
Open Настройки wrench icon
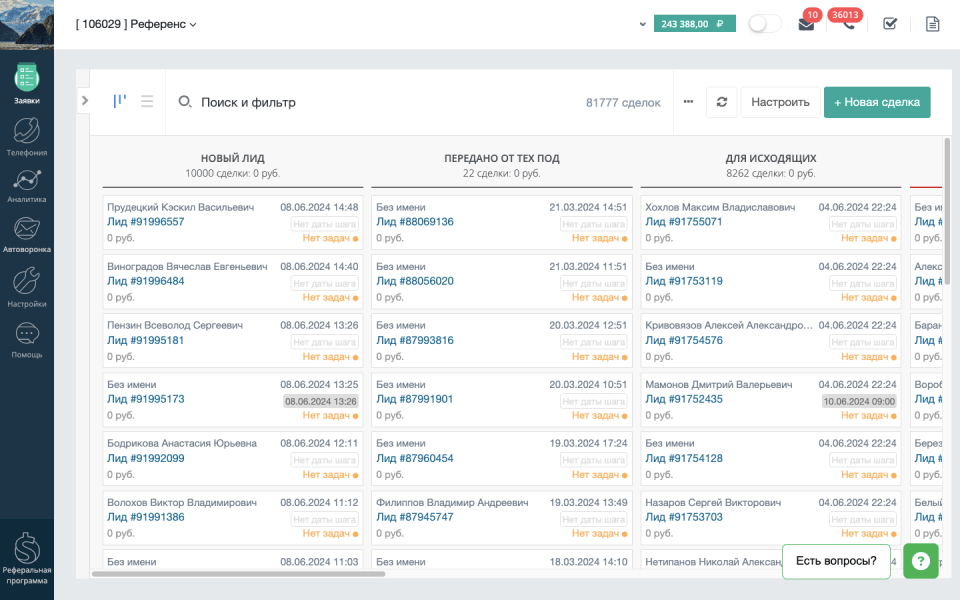click(x=27, y=286)
